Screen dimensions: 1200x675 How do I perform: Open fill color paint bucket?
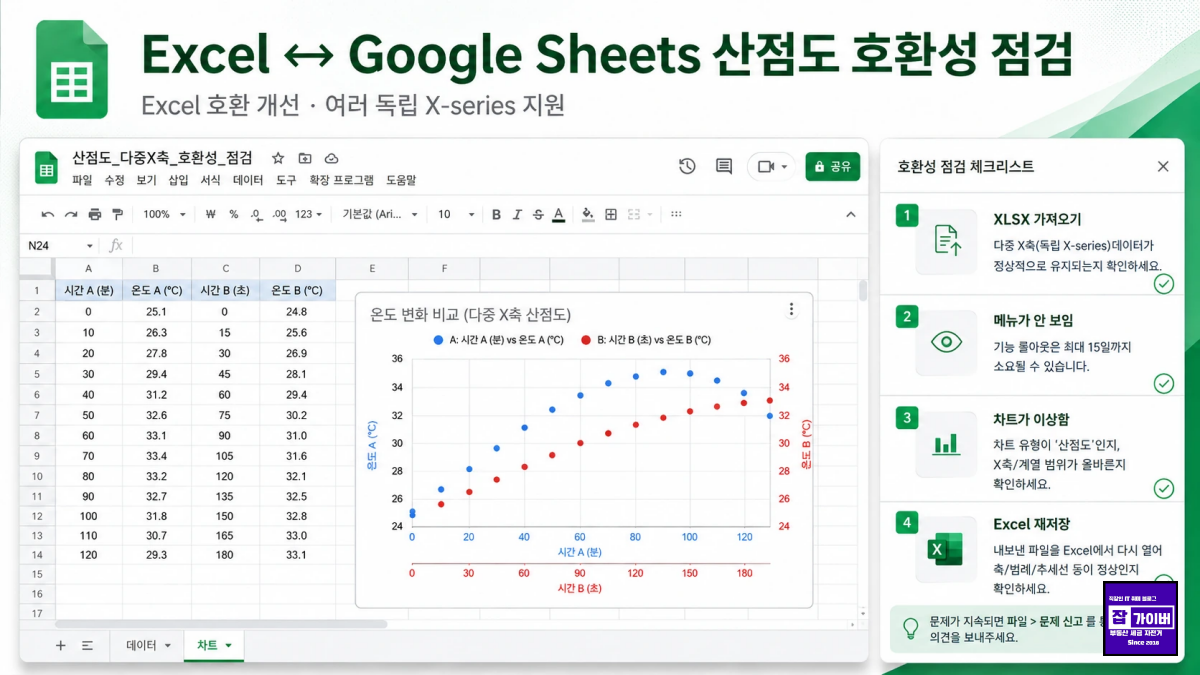(x=588, y=214)
